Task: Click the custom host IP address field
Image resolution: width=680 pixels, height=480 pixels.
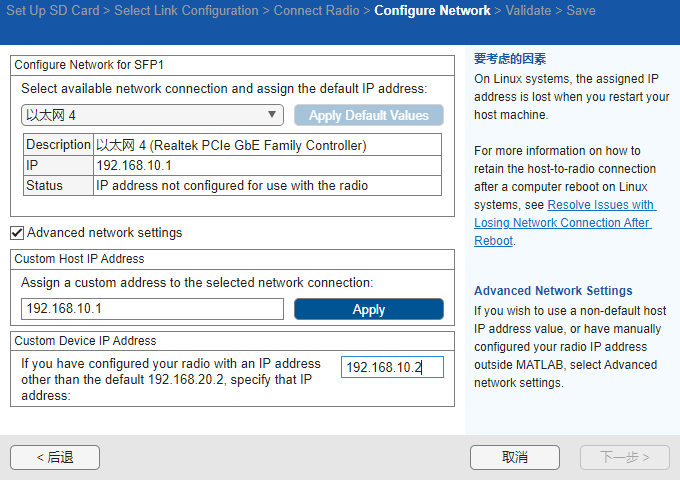Action: [x=152, y=309]
